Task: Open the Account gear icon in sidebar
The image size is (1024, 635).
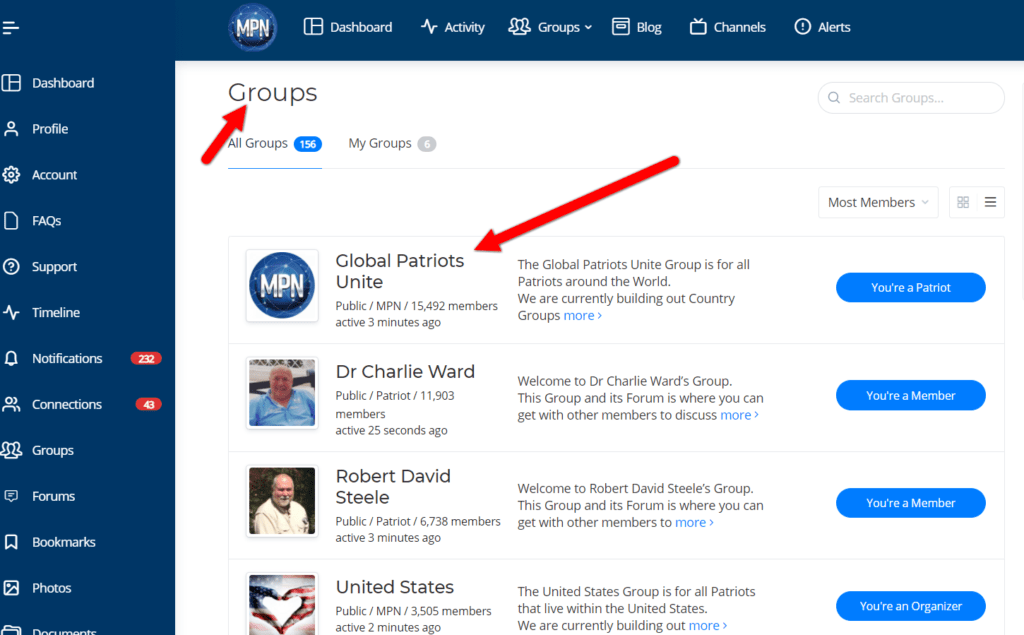Action: [x=12, y=174]
